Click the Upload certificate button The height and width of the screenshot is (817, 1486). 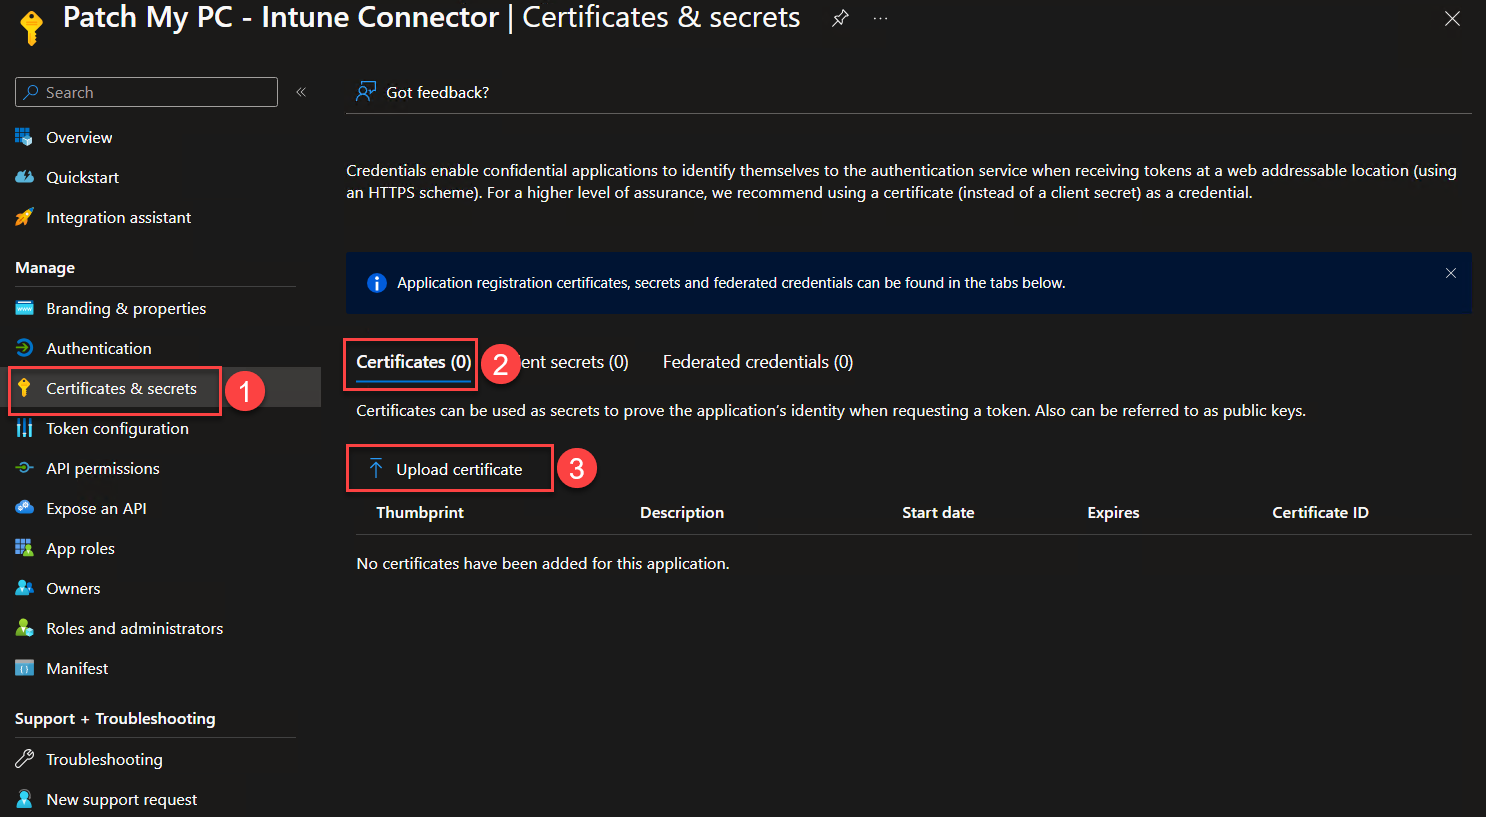point(449,469)
